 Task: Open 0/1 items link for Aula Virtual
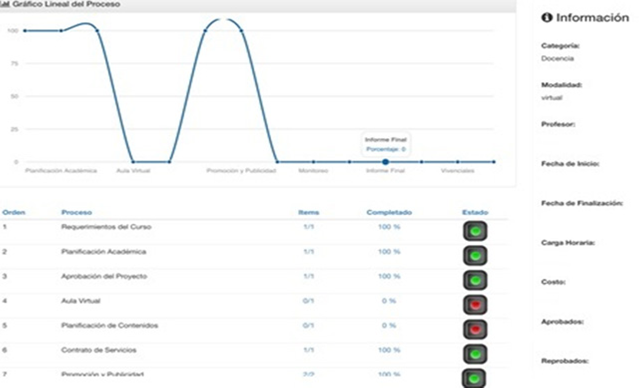(308, 301)
